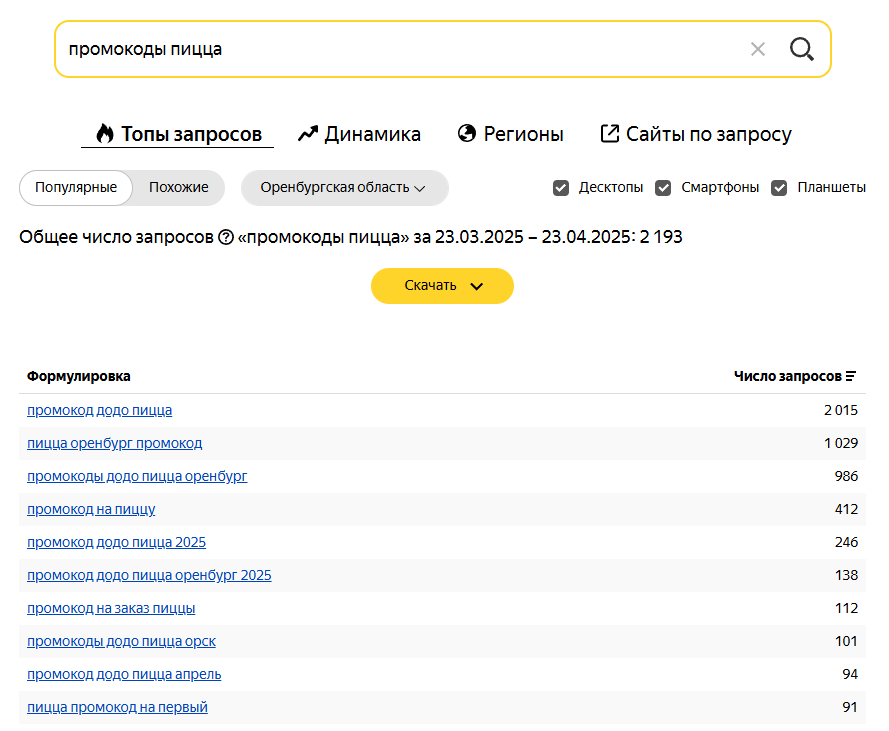Click the query count value 2 015
Viewport: 889px width, 731px height.
(x=841, y=410)
